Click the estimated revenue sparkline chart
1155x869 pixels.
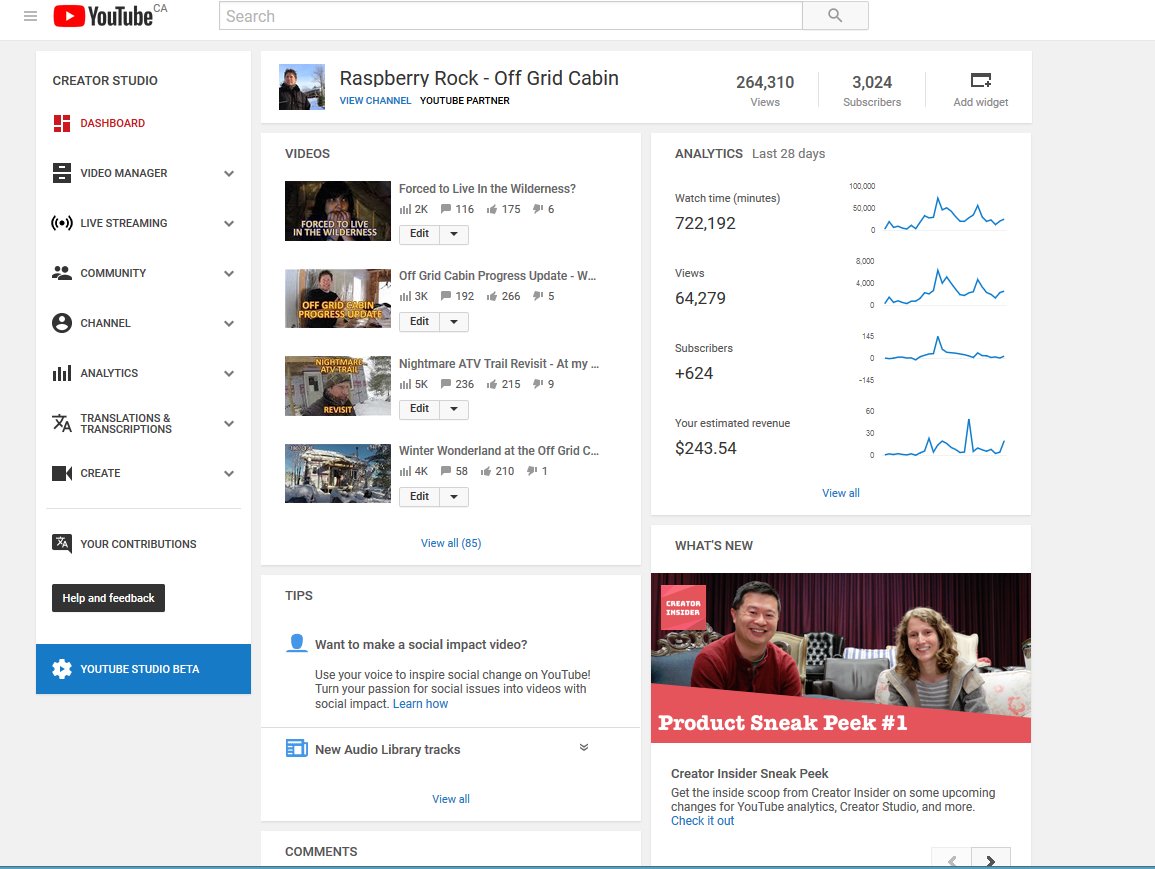(944, 437)
